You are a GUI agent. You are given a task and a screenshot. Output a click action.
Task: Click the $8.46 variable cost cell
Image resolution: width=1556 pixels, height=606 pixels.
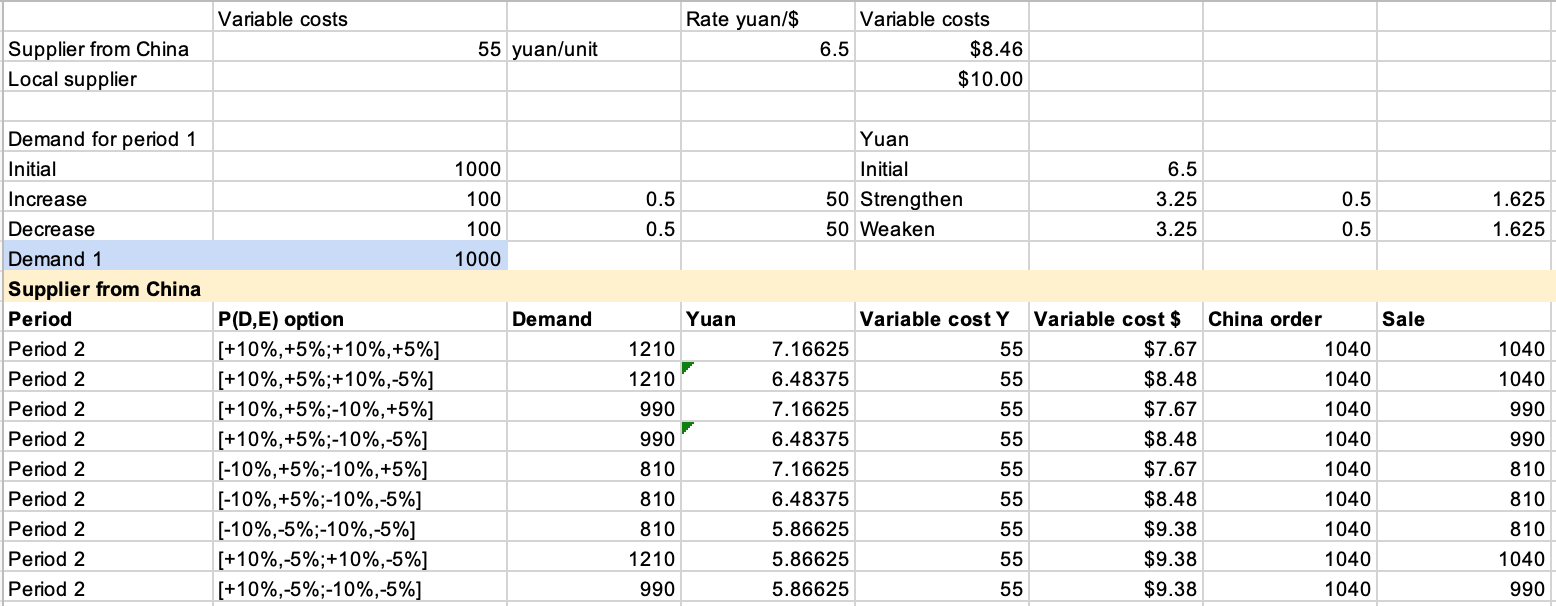[x=996, y=49]
